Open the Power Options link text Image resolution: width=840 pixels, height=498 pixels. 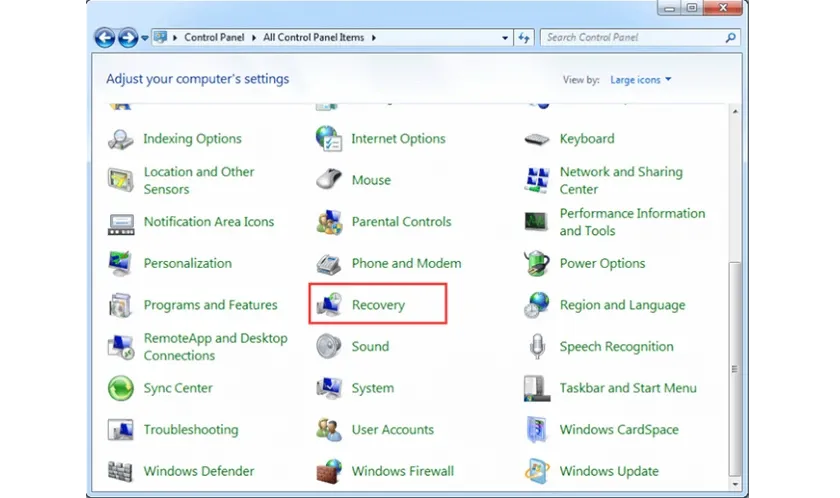pyautogui.click(x=602, y=263)
